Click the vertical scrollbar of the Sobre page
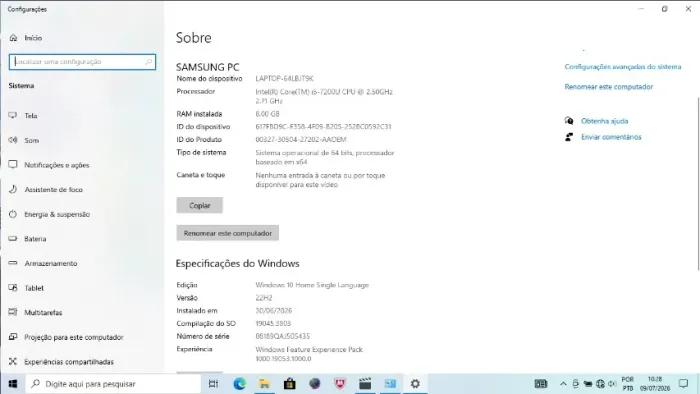The height and width of the screenshot is (394, 700). (x=698, y=184)
